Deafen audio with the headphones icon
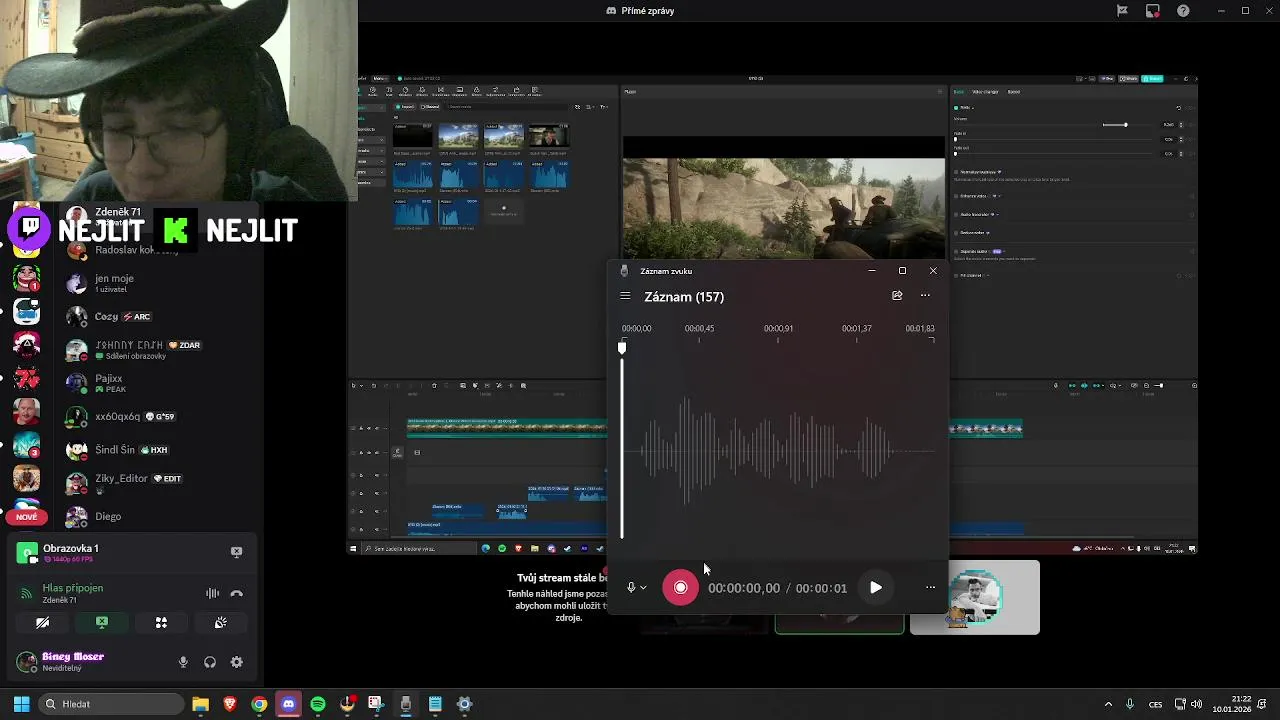This screenshot has height=720, width=1280. click(x=210, y=662)
